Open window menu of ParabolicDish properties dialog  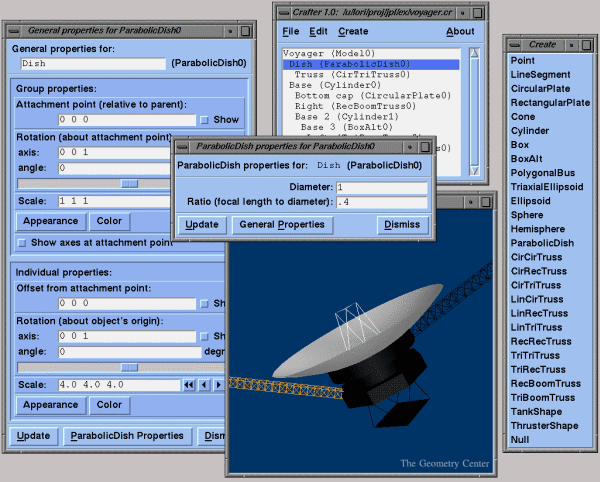point(182,146)
